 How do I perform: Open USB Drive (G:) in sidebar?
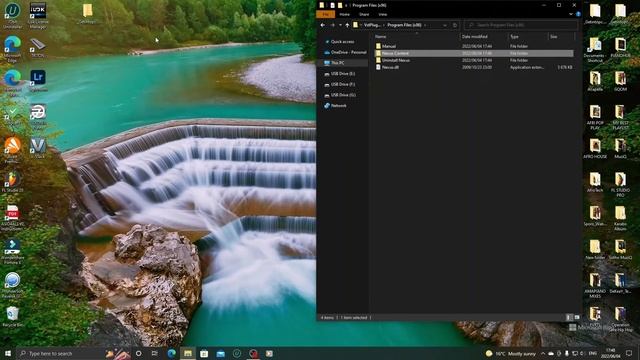coord(342,95)
